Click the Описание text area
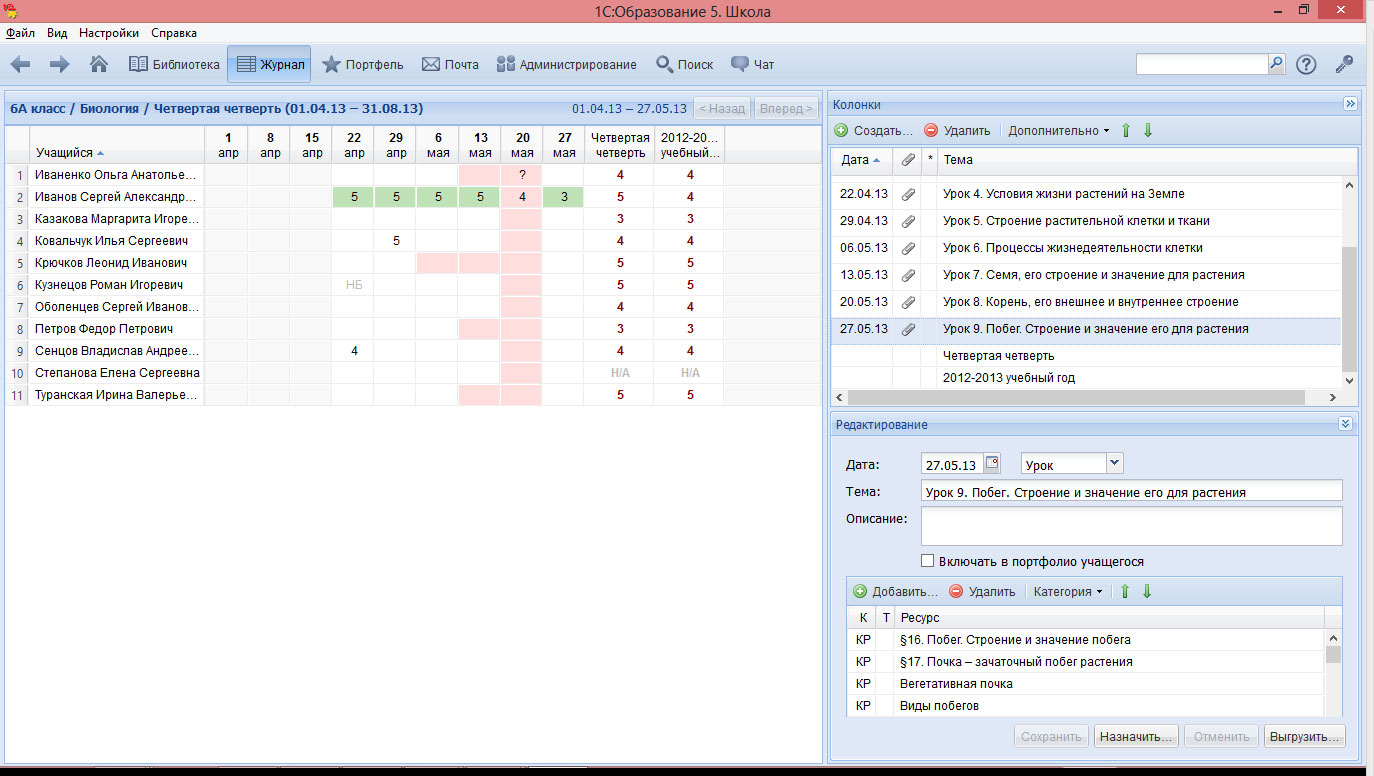The image size is (1374, 776). click(x=1131, y=526)
